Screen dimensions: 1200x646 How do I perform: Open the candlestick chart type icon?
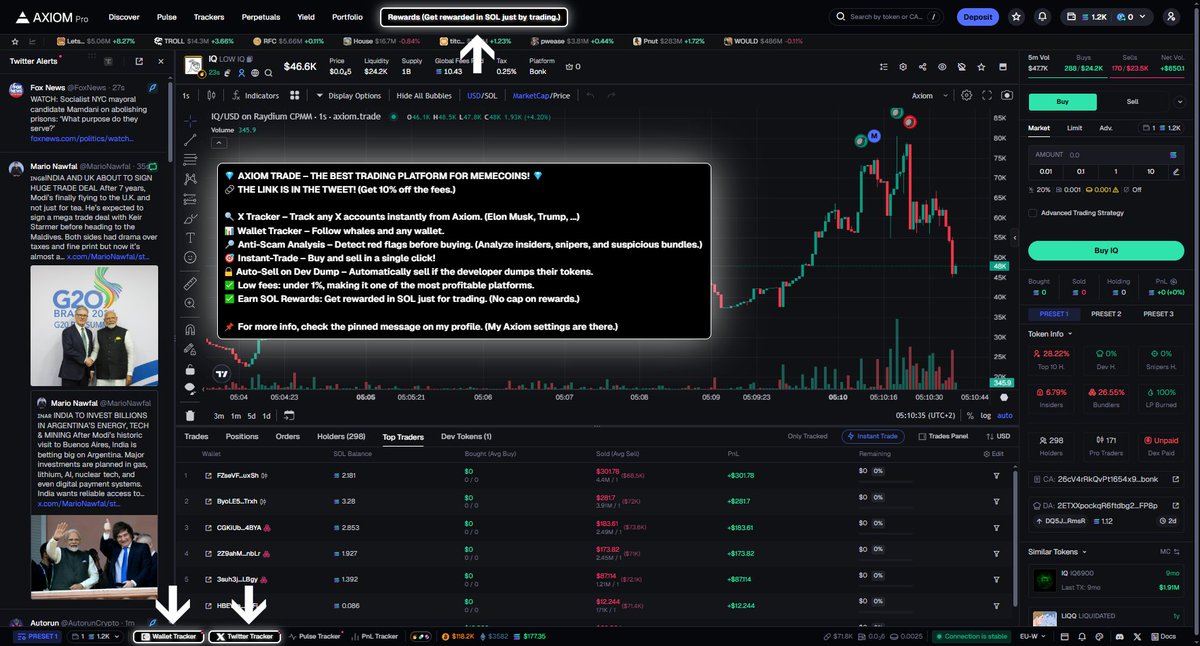point(210,96)
